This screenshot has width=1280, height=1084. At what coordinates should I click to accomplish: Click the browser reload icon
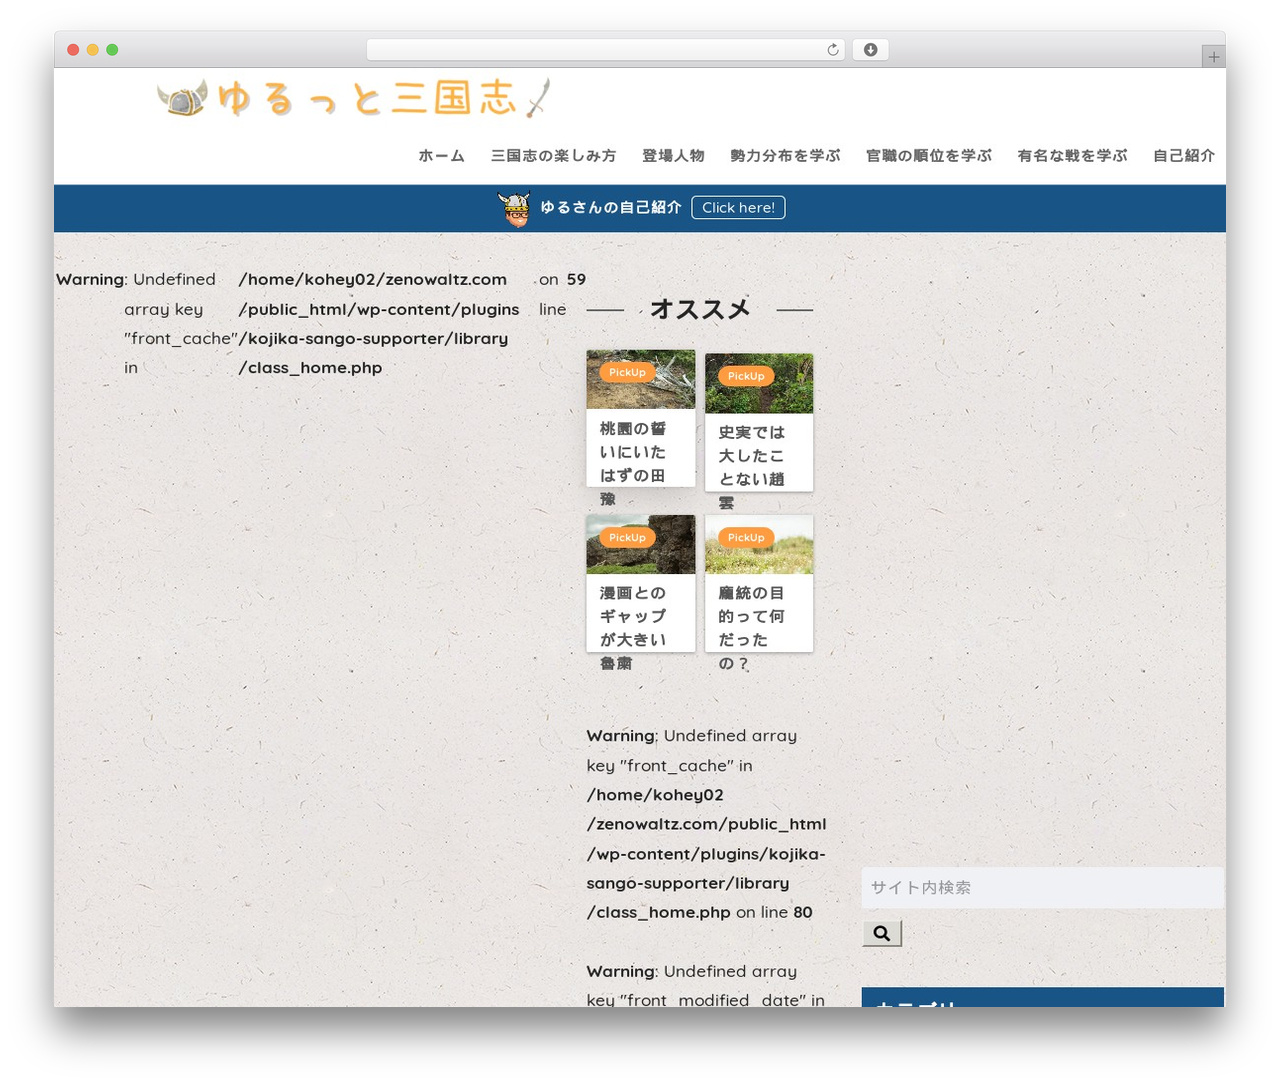[x=833, y=50]
